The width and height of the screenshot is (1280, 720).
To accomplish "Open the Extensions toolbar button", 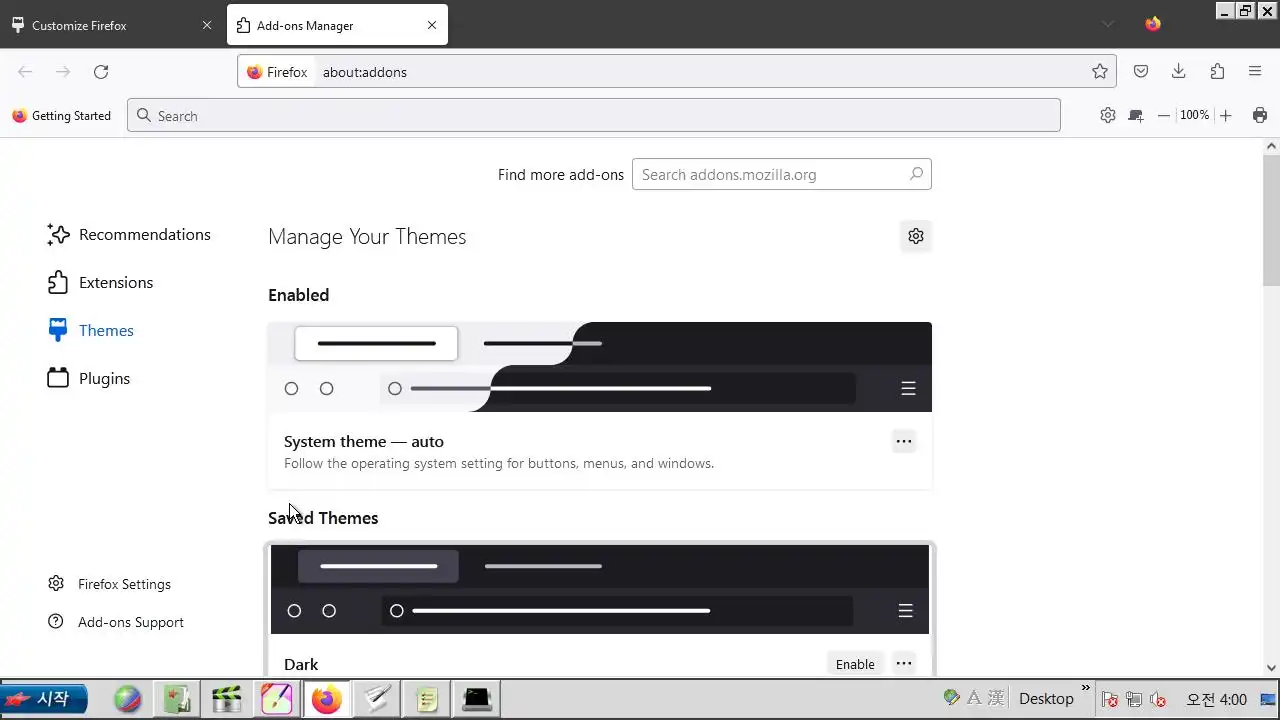I will coord(1217,71).
